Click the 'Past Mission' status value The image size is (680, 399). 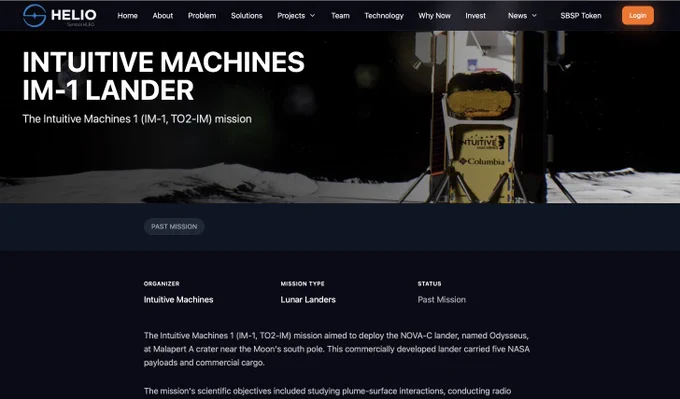(441, 300)
